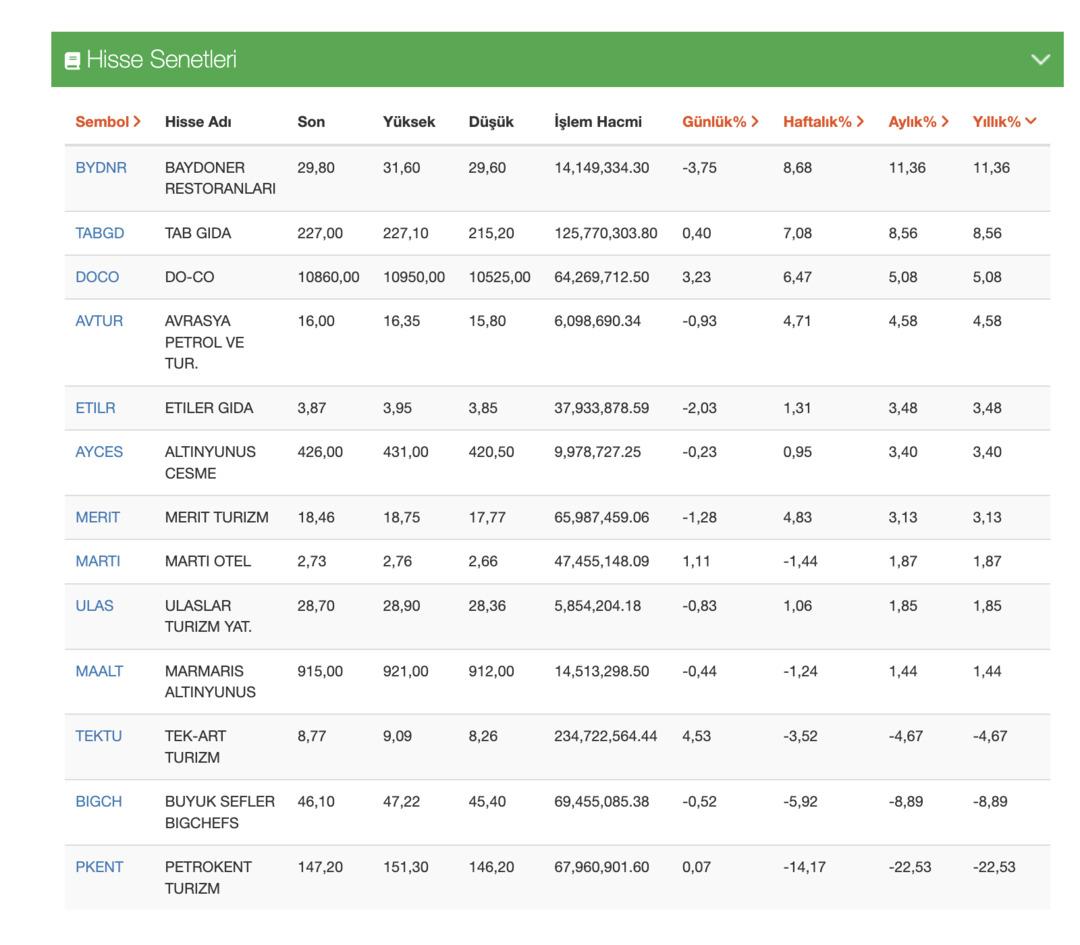
Task: Sort table by Aylık% column
Action: tap(918, 122)
